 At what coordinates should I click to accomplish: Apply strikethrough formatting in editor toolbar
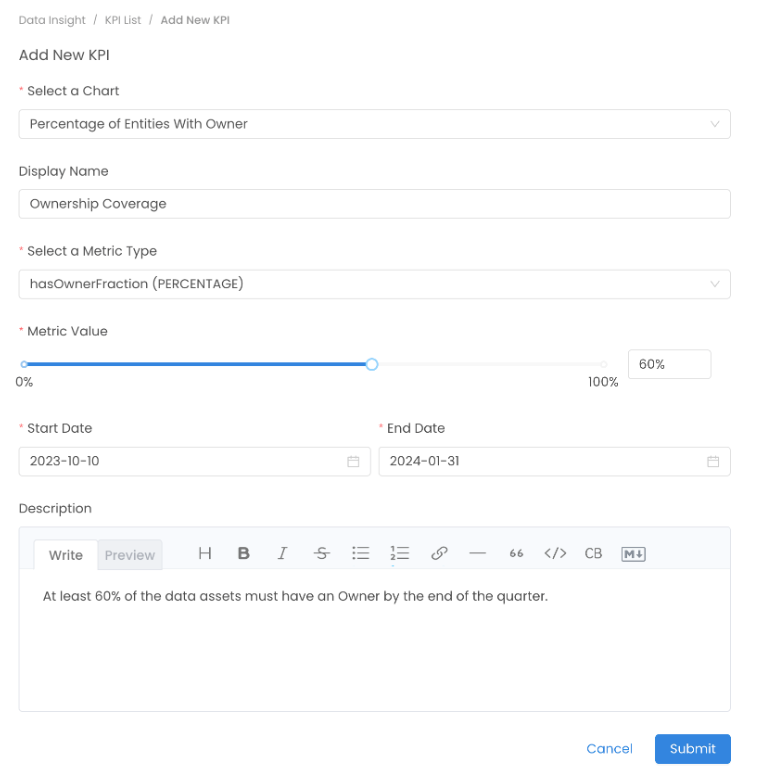[x=321, y=553]
